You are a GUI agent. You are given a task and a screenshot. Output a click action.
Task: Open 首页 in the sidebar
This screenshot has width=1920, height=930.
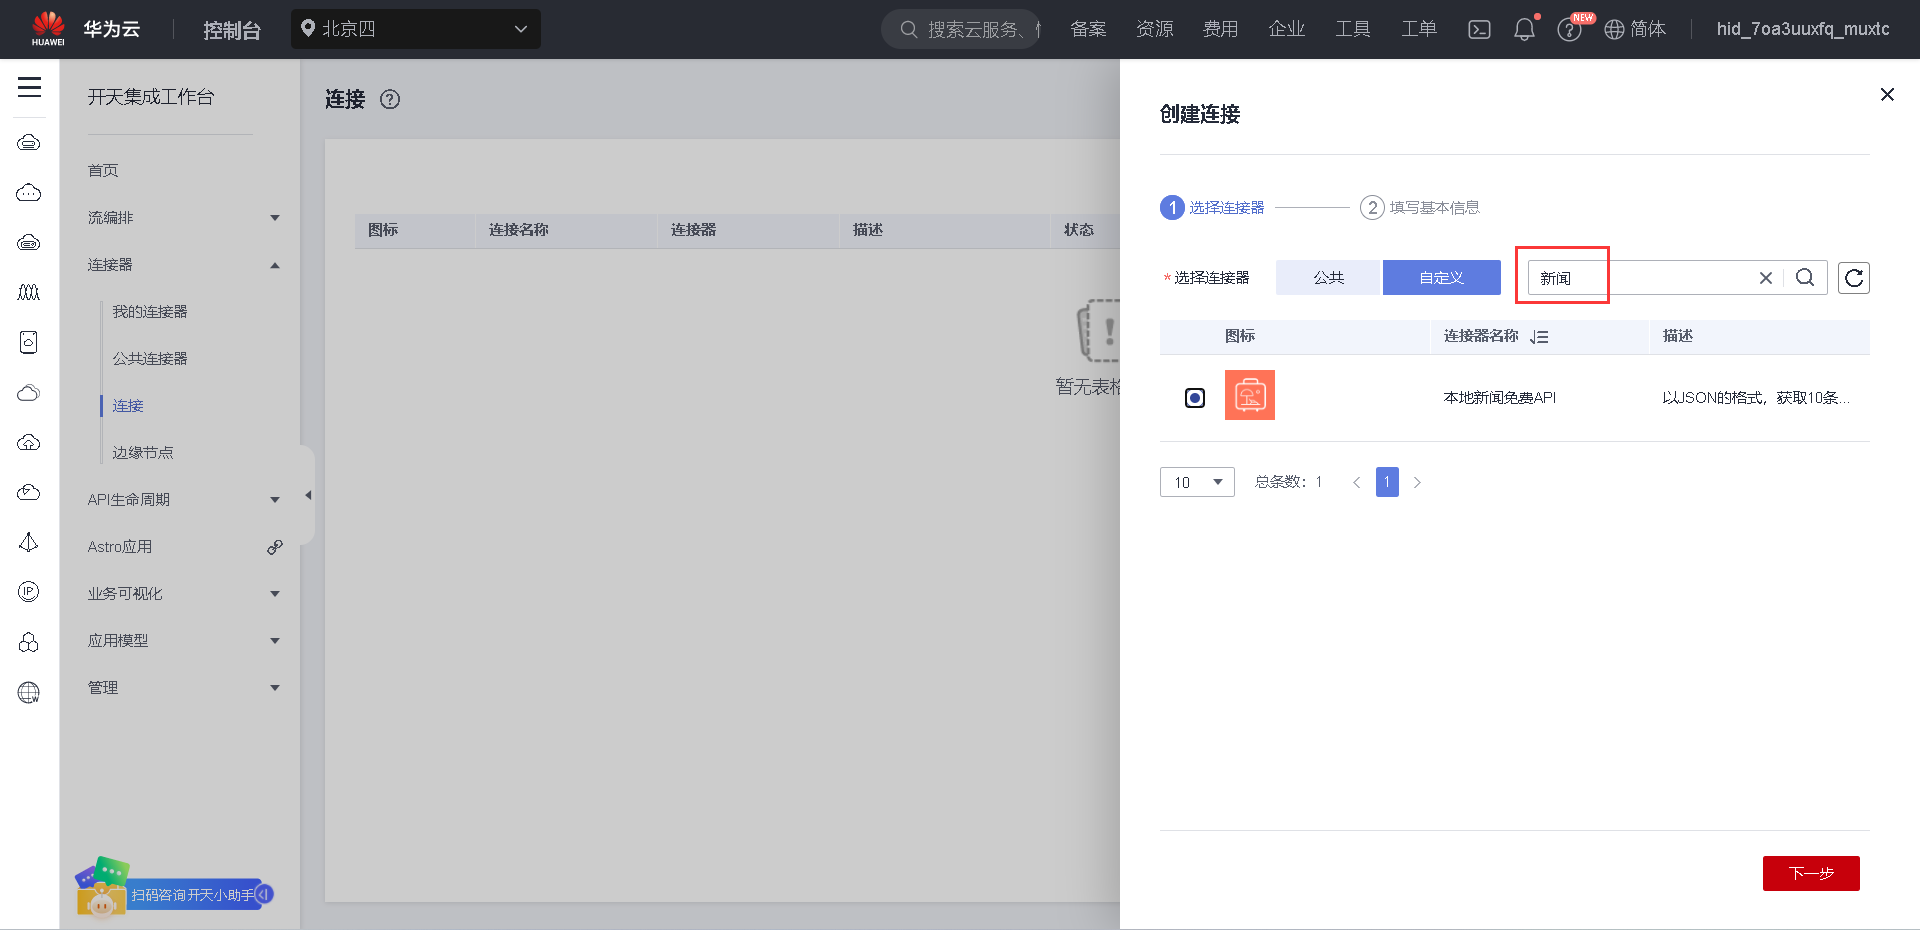pyautogui.click(x=103, y=171)
